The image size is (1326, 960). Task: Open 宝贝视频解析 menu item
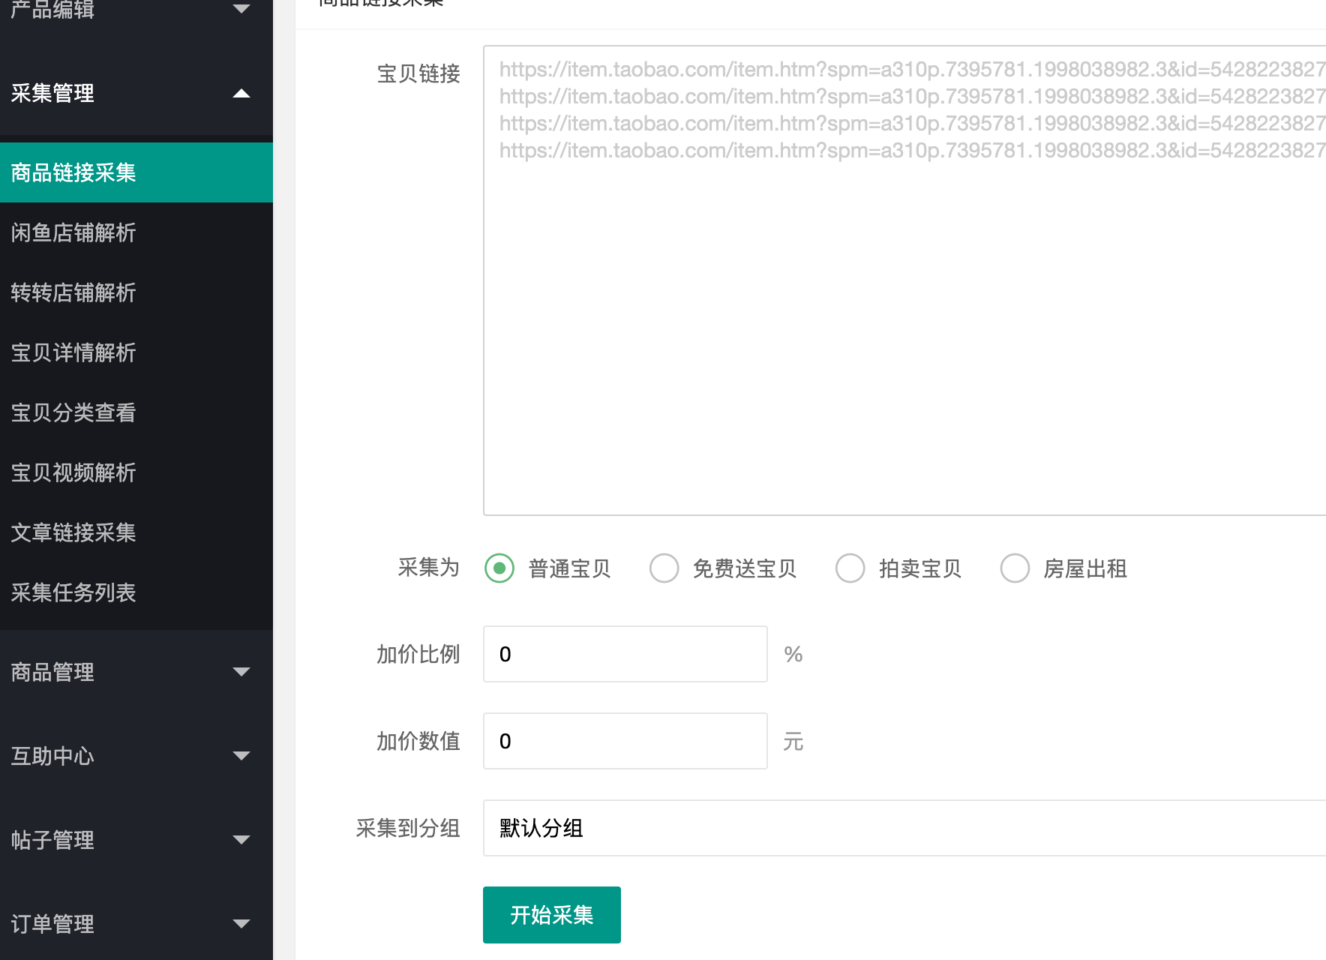pos(136,473)
